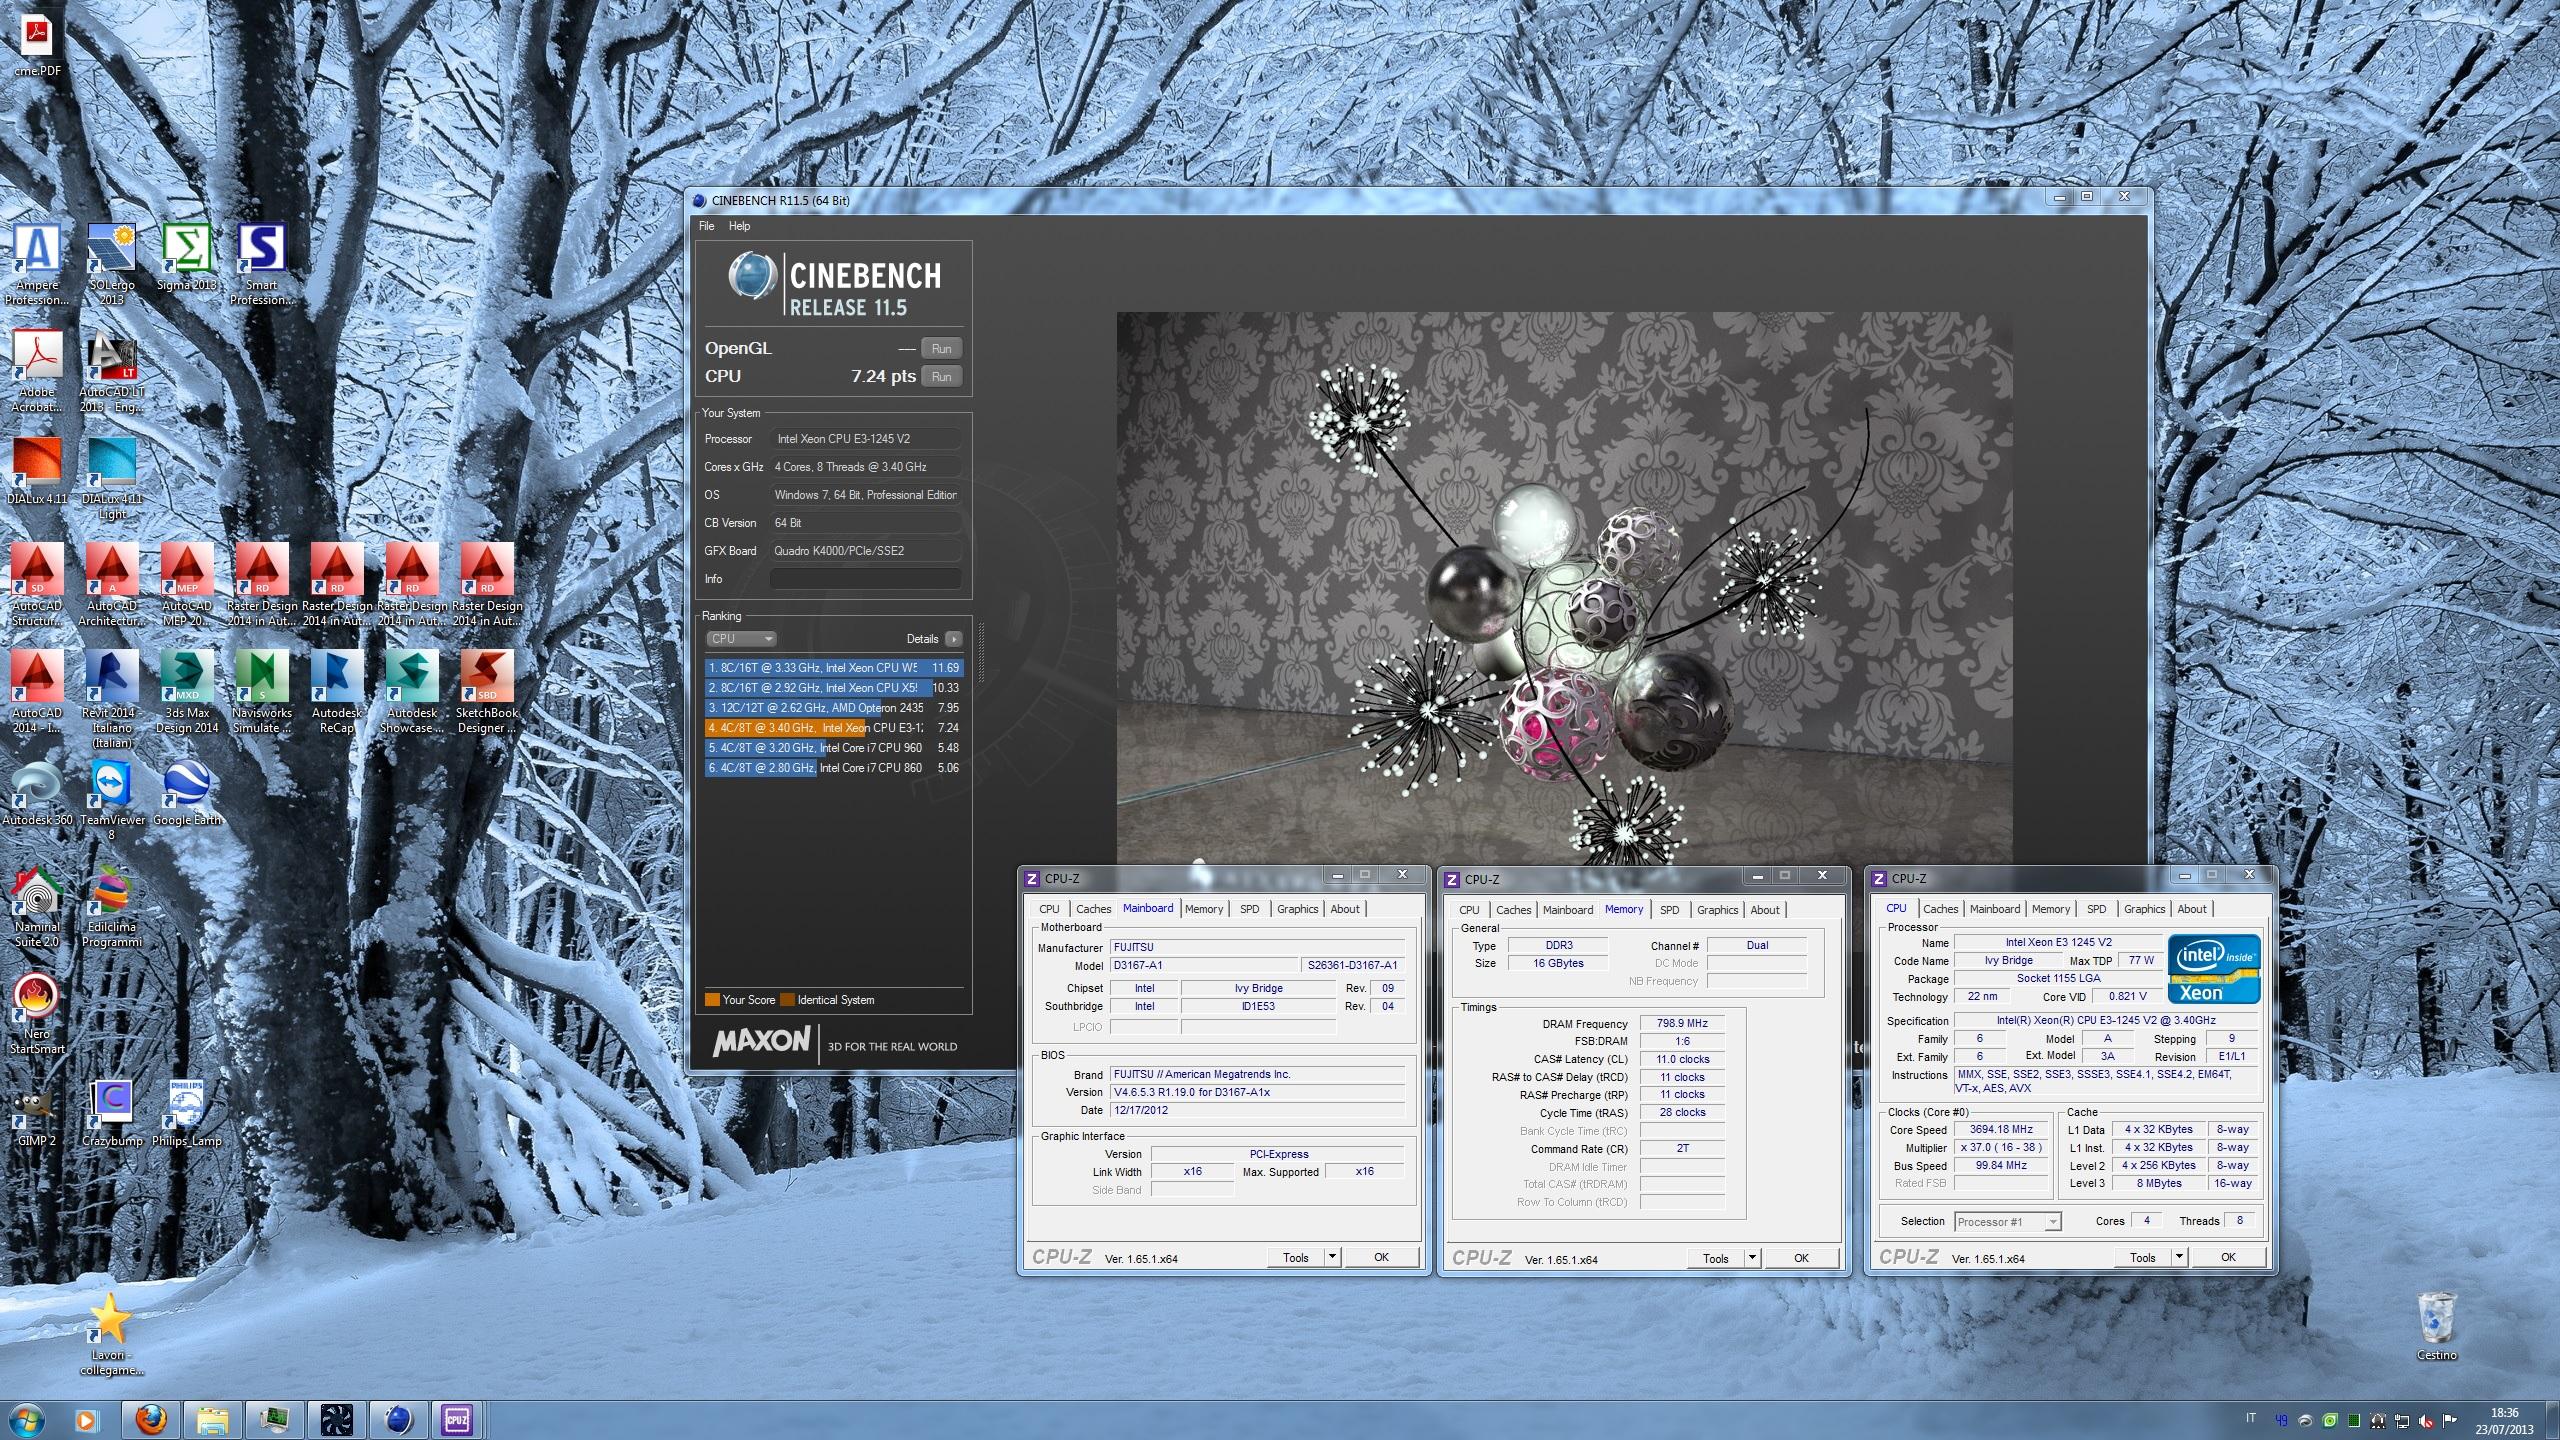Expand ranking Details arrow in Cinebench
The width and height of the screenshot is (2560, 1440).
pyautogui.click(x=953, y=639)
